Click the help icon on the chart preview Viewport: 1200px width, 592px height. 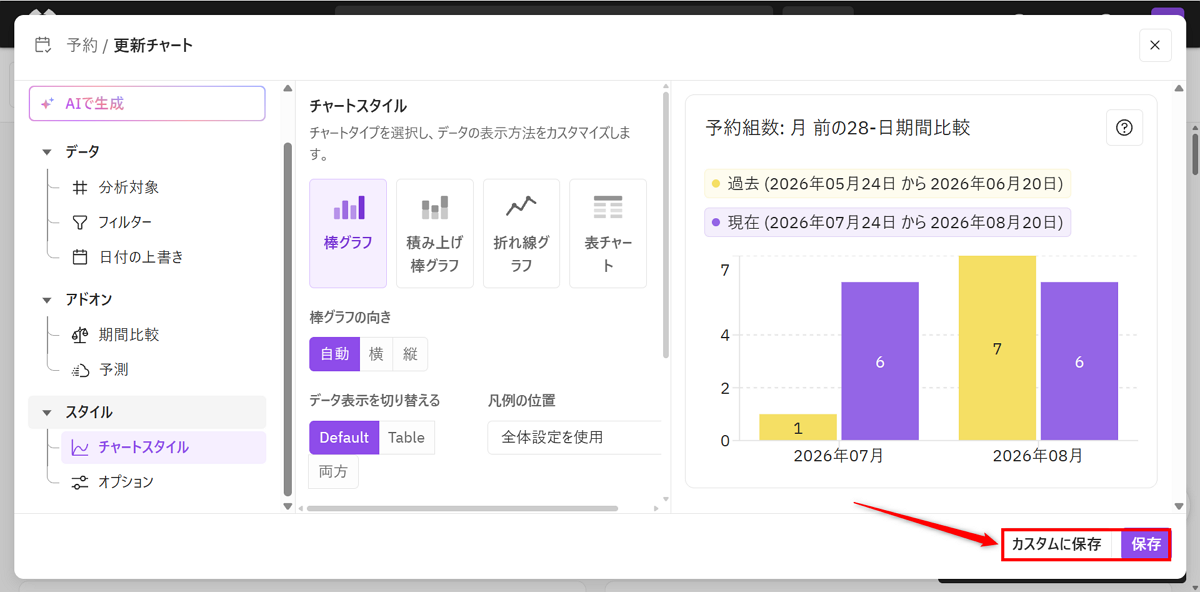pyautogui.click(x=1124, y=128)
